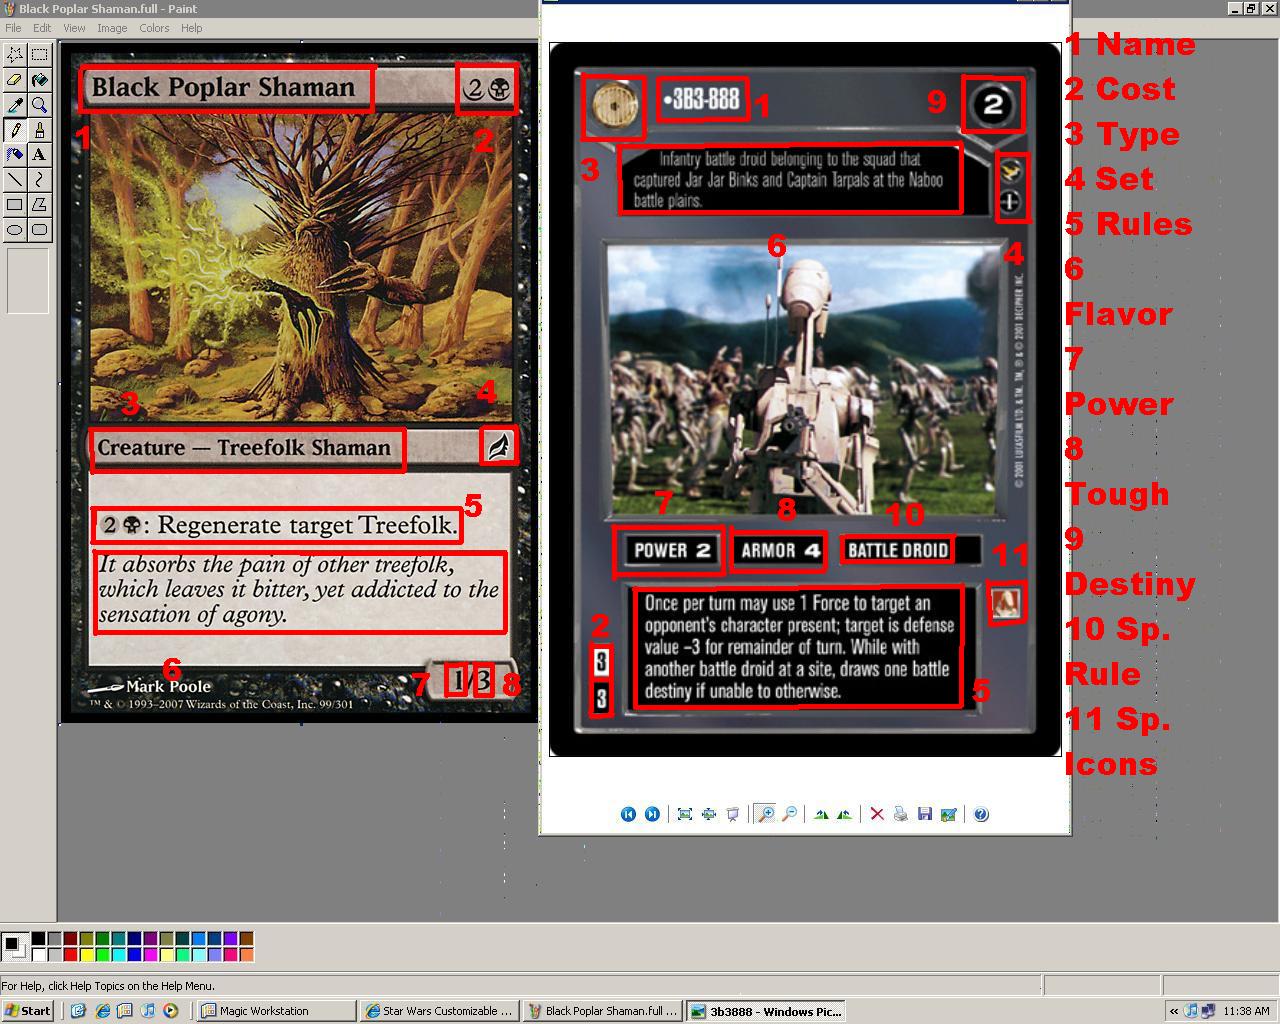Launch Internet Explorer from quick launch
This screenshot has height=1024, width=1280.
pos(101,1011)
